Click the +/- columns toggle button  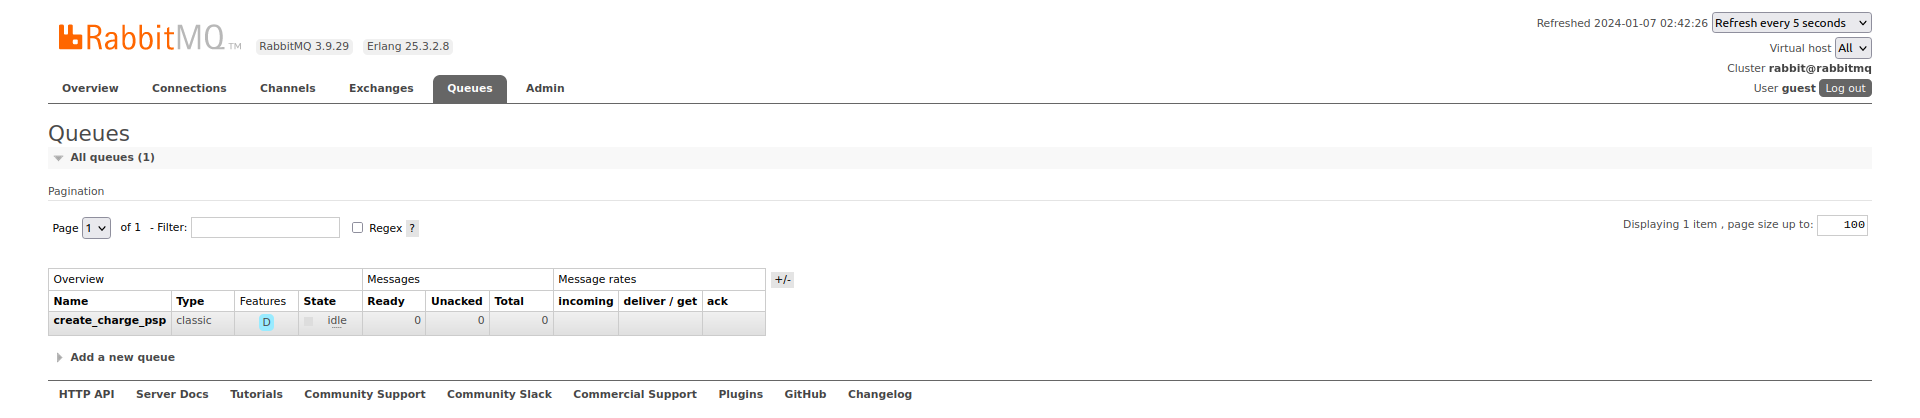(x=782, y=280)
